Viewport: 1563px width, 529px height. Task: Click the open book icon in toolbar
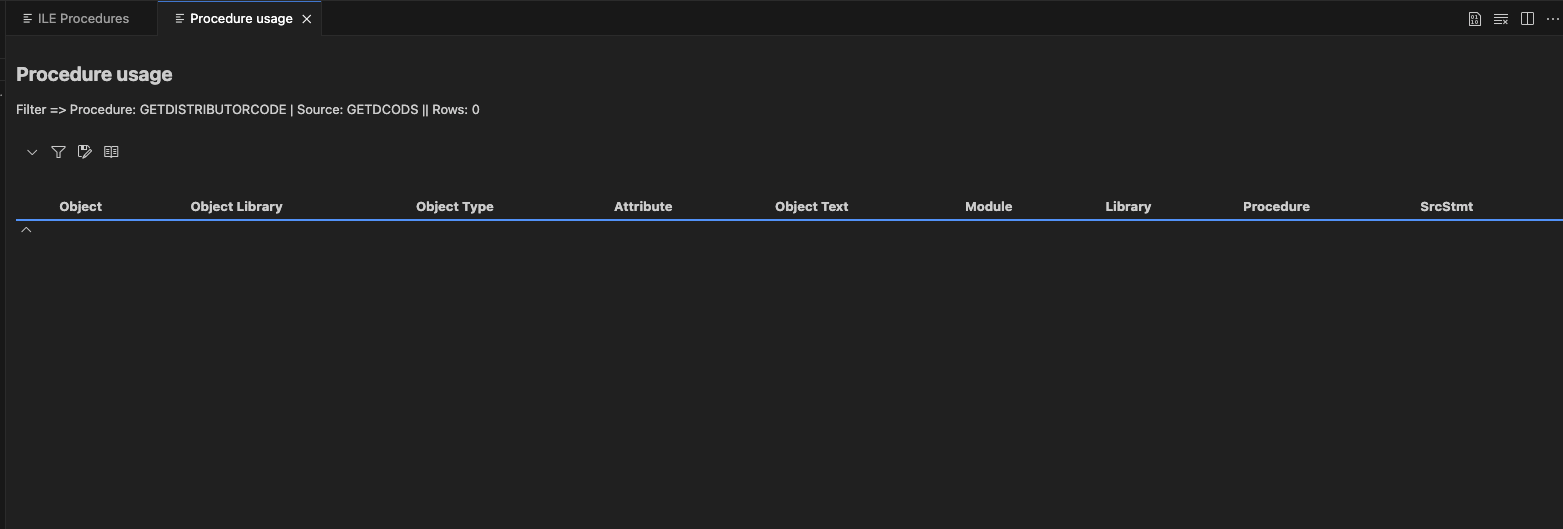coord(111,152)
